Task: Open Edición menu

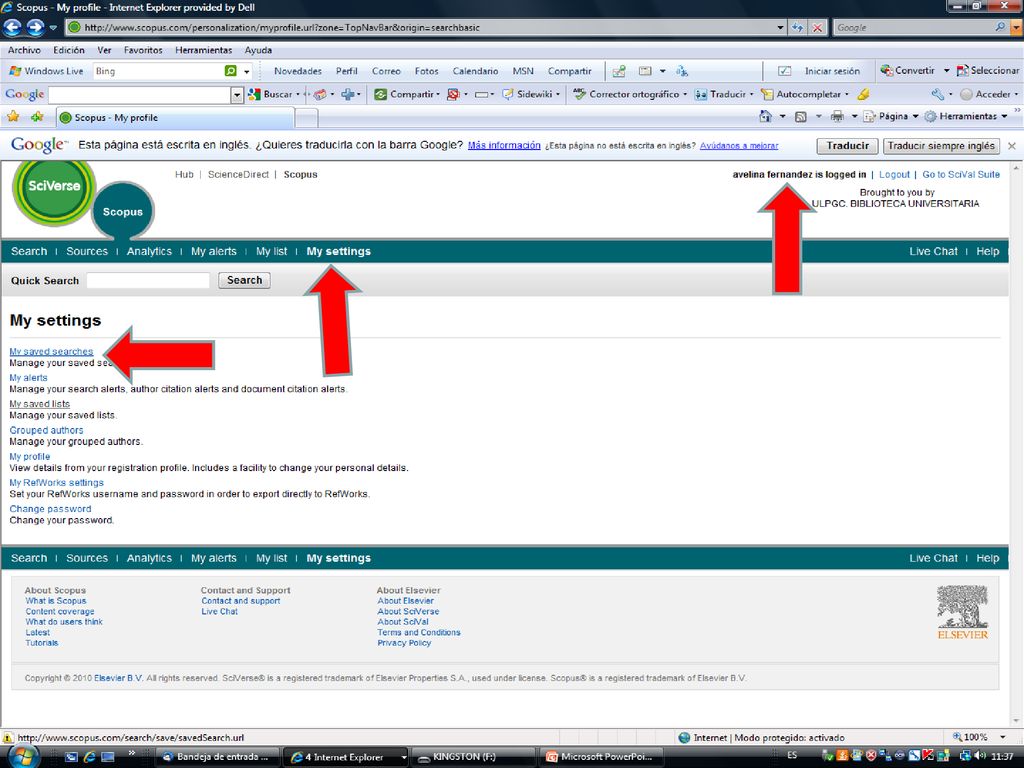Action: tap(69, 50)
